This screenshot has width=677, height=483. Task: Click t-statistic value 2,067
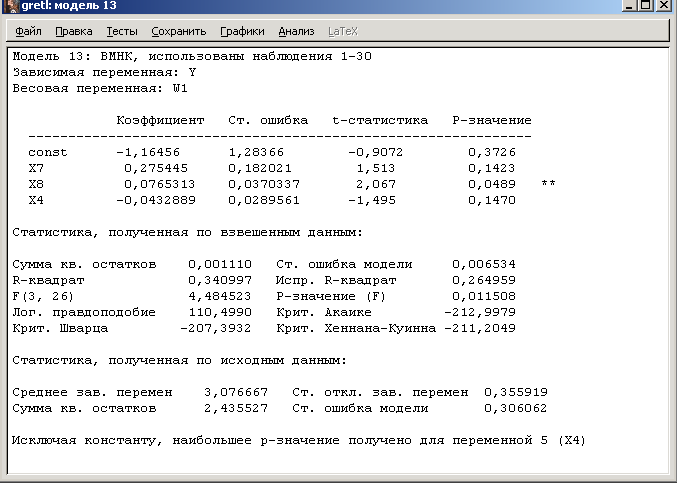coord(376,184)
